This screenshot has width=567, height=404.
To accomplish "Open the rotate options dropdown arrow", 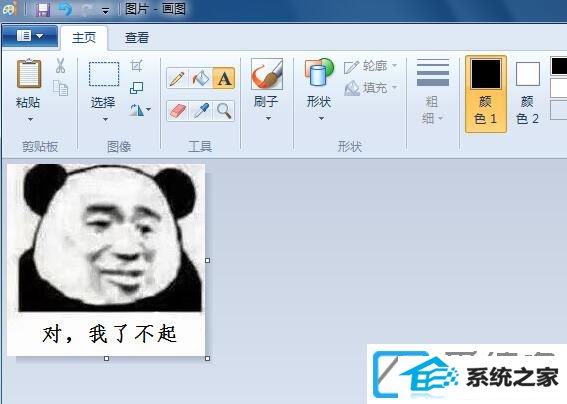I will click(149, 109).
